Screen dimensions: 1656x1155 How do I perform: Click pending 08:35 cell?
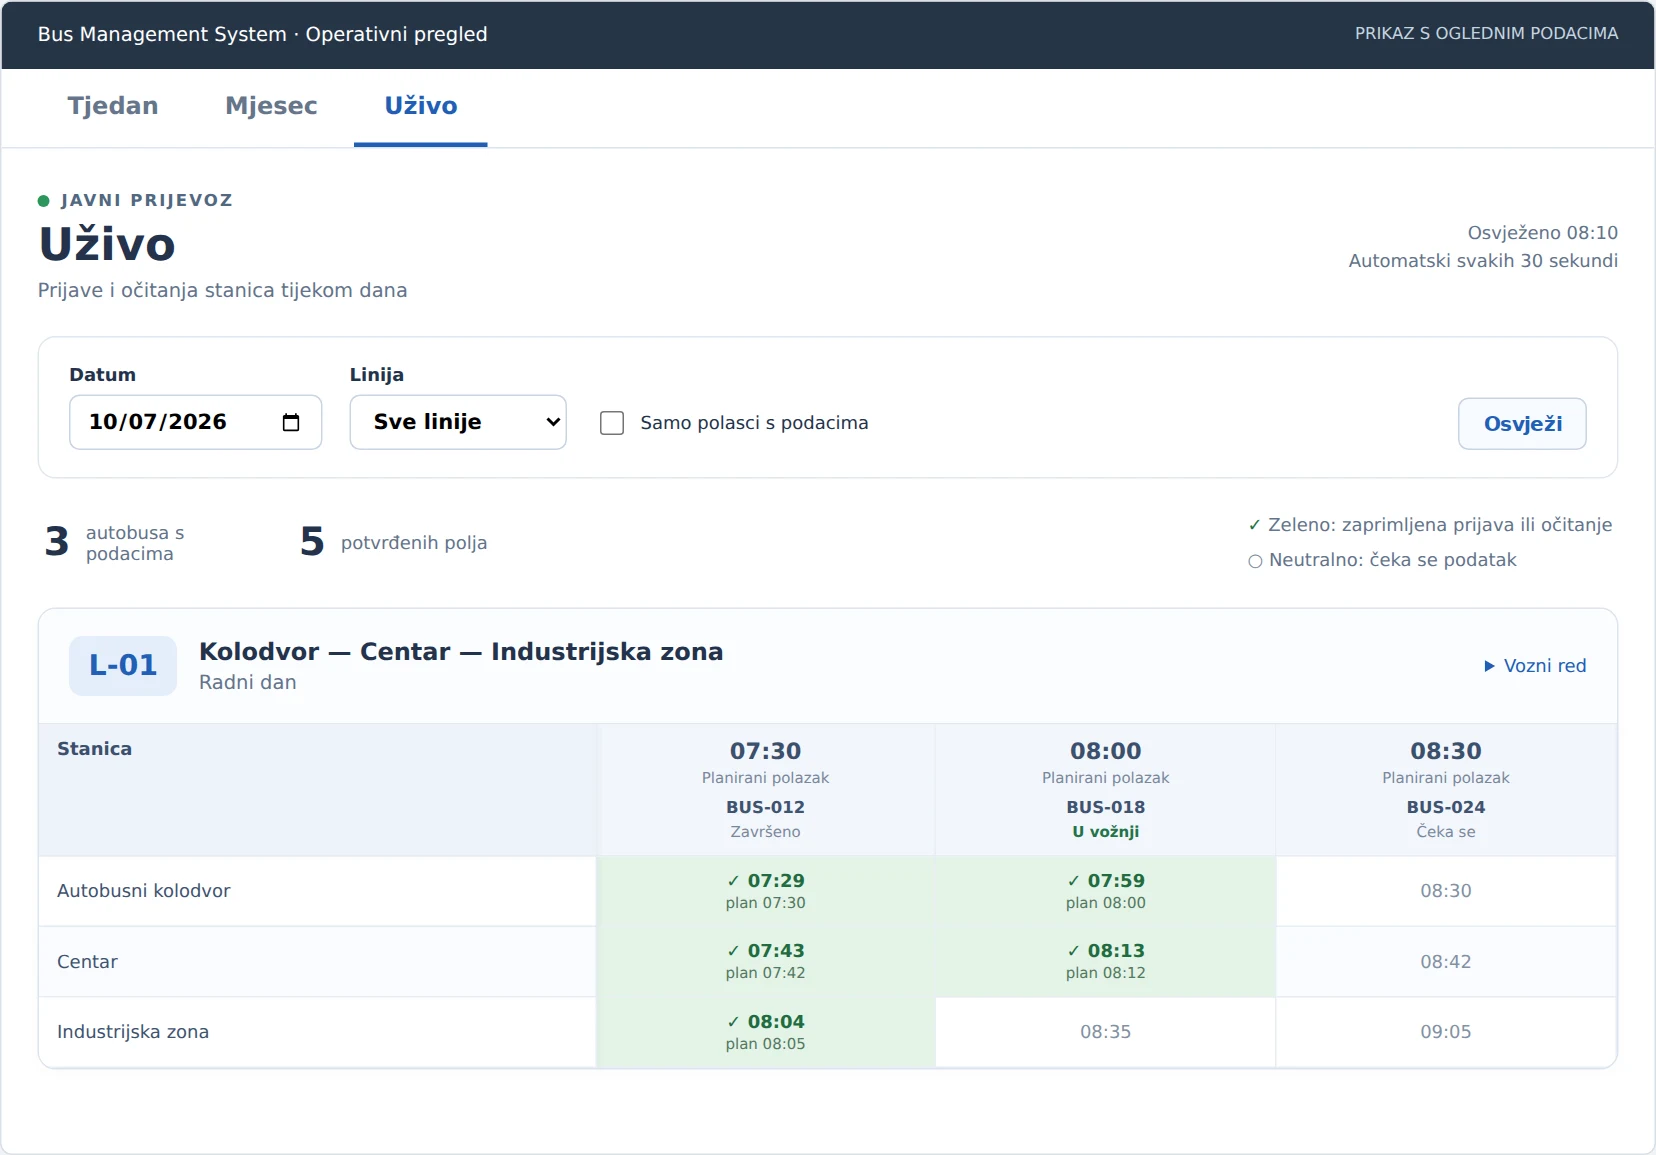coord(1106,1032)
